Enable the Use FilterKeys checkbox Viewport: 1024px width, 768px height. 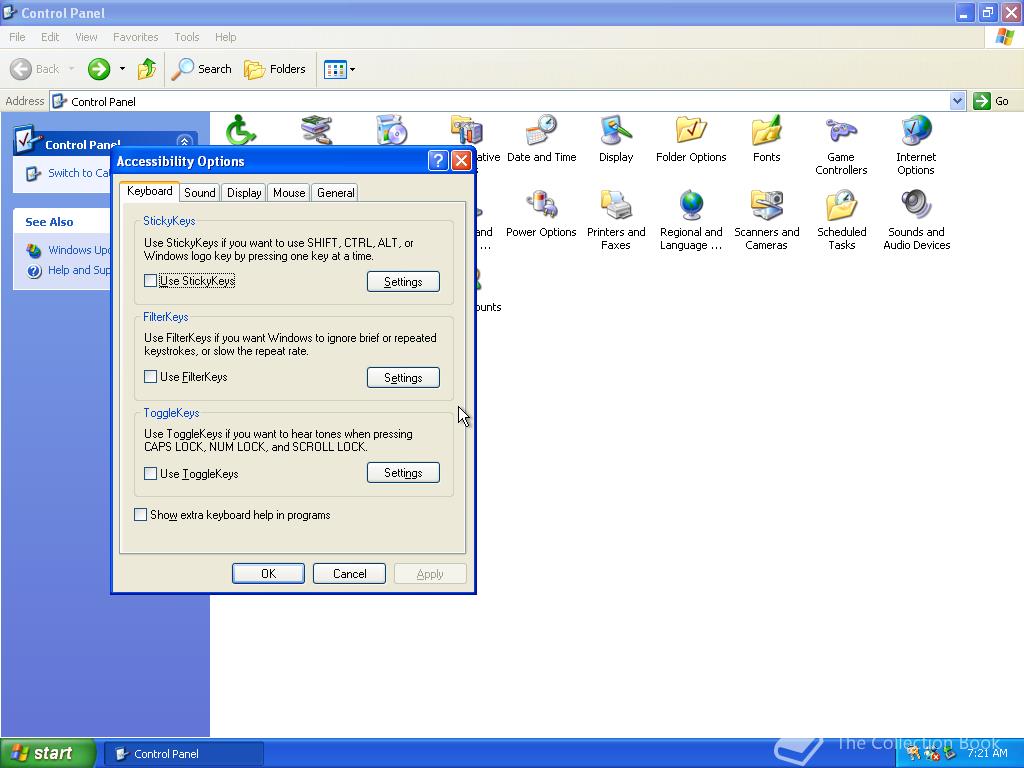tap(150, 377)
